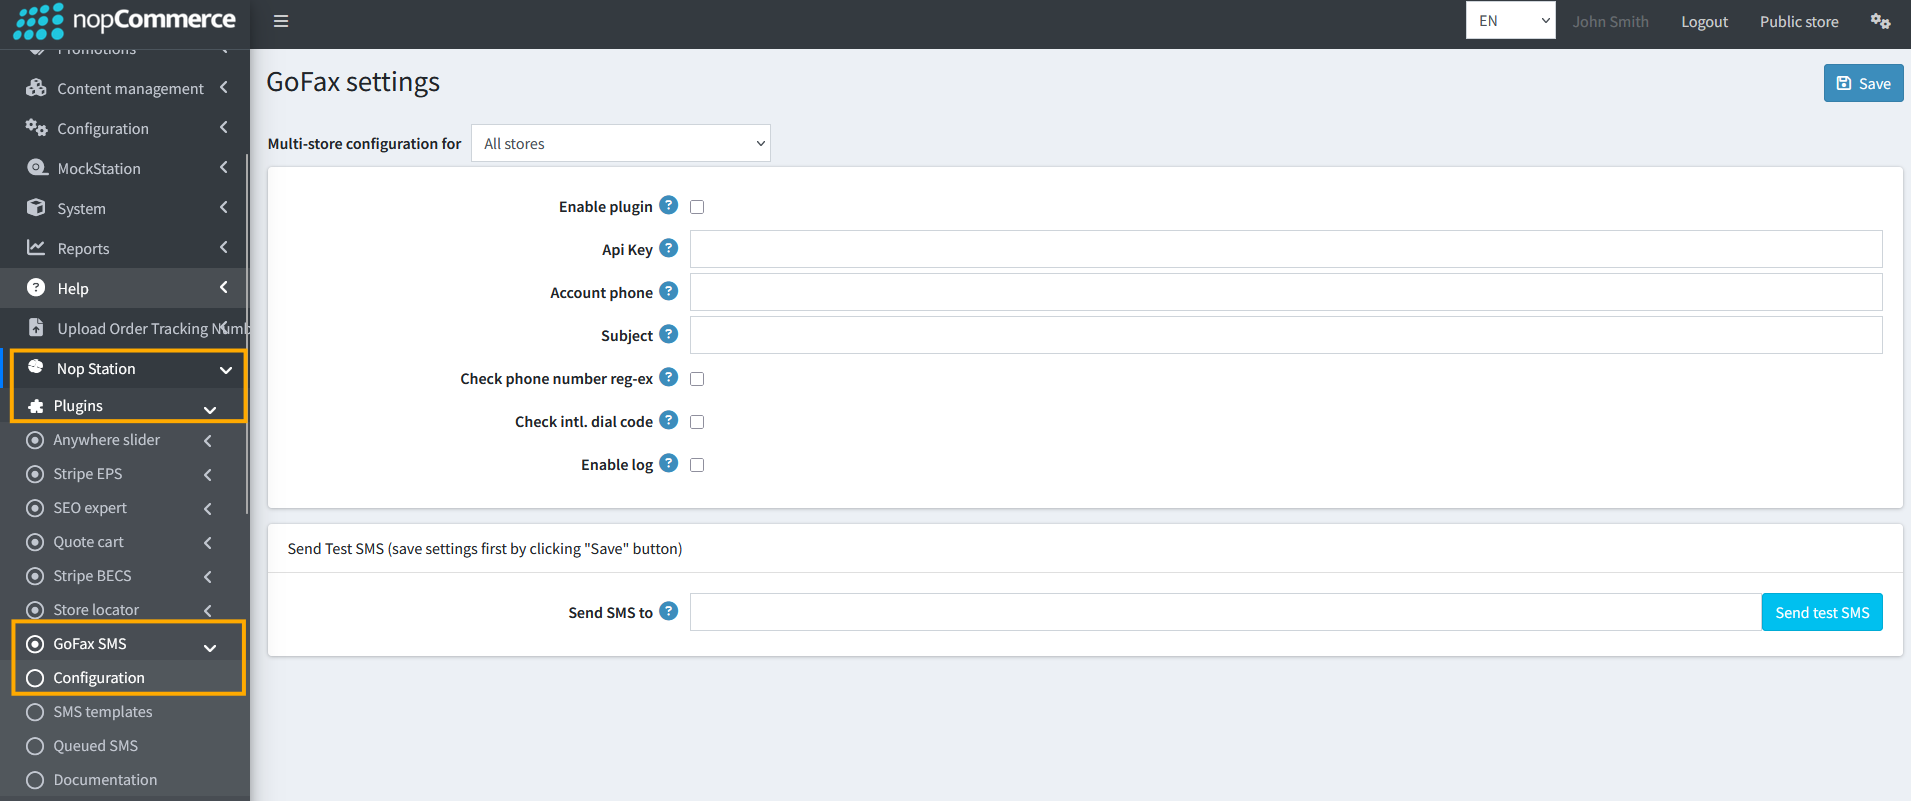Click the Help question mark icon
Screen dimensions: 1911x801
tap(36, 288)
